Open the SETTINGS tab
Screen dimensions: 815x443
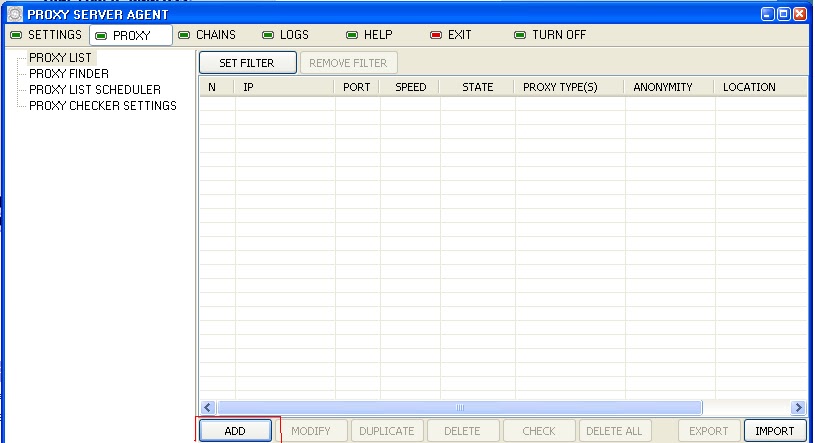click(46, 35)
